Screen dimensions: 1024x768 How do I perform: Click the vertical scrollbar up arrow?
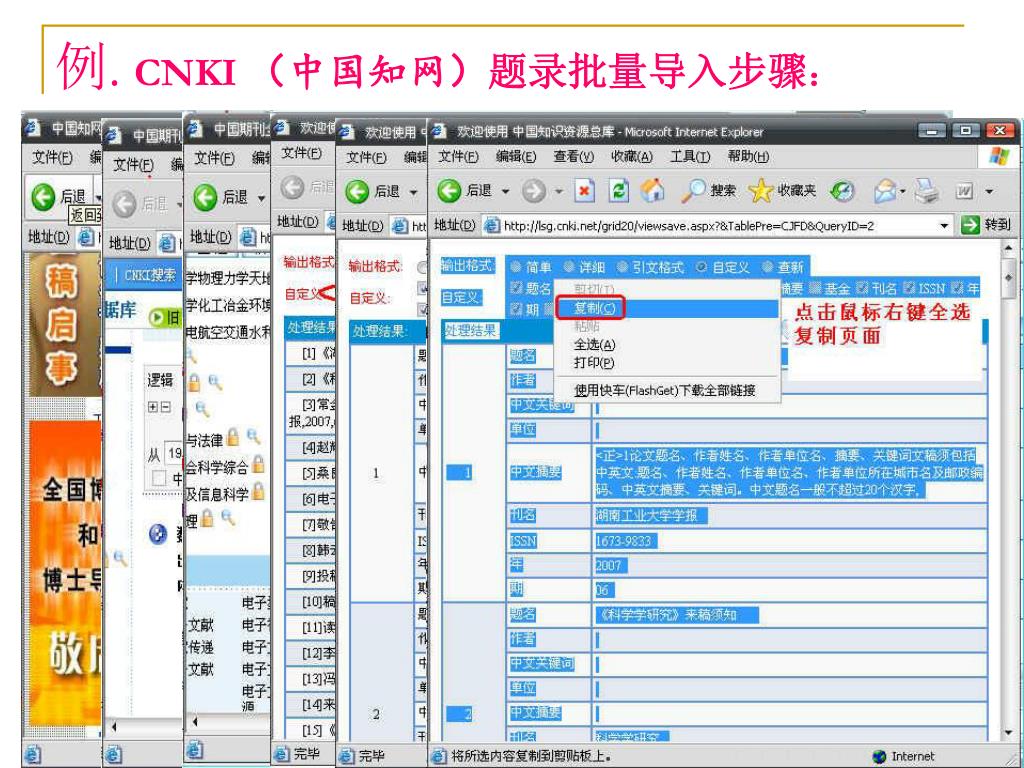[1009, 249]
